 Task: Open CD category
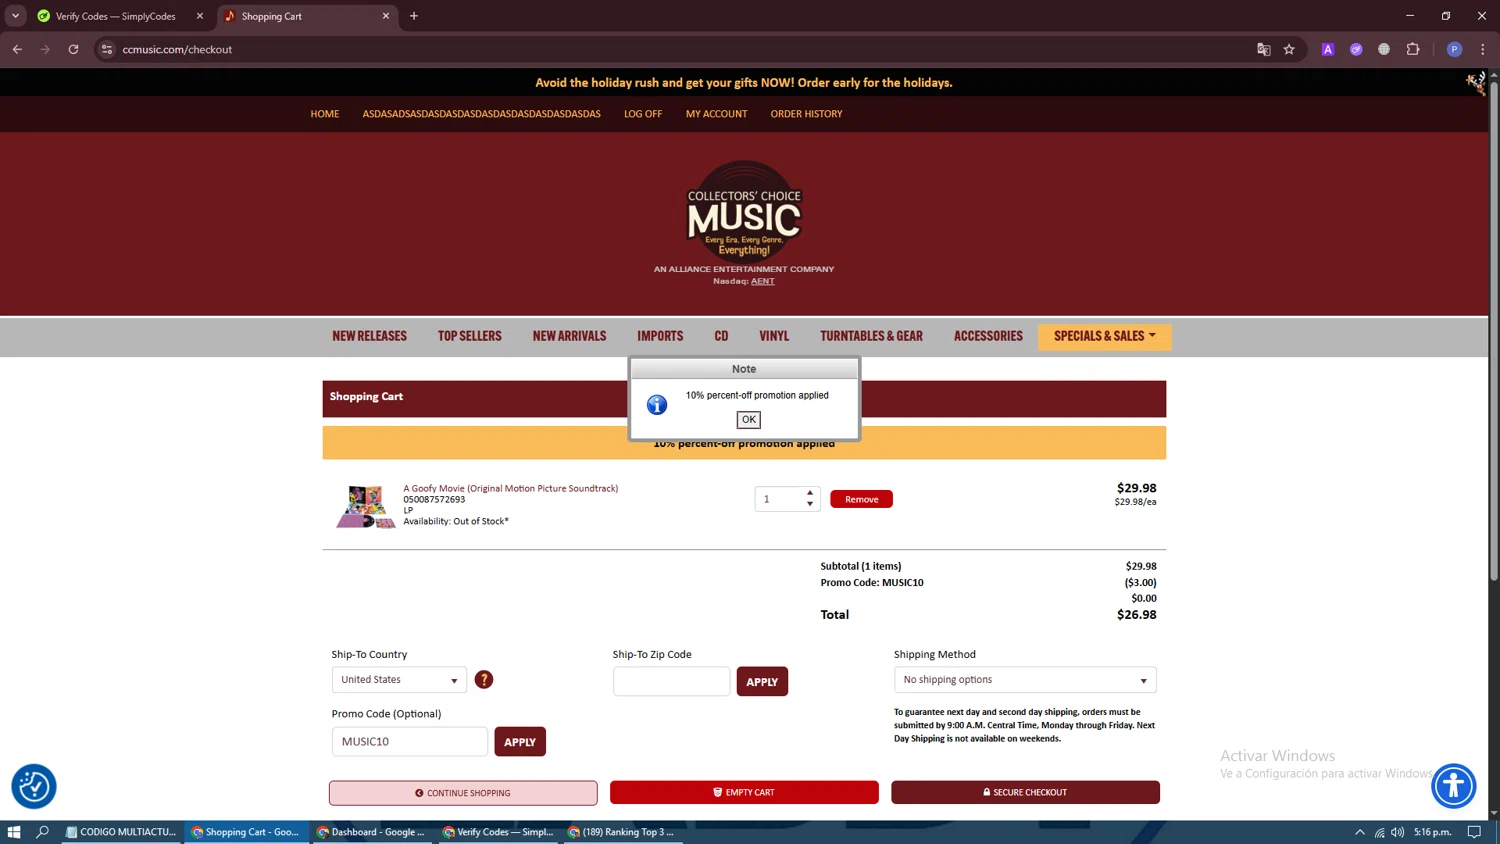tap(721, 336)
